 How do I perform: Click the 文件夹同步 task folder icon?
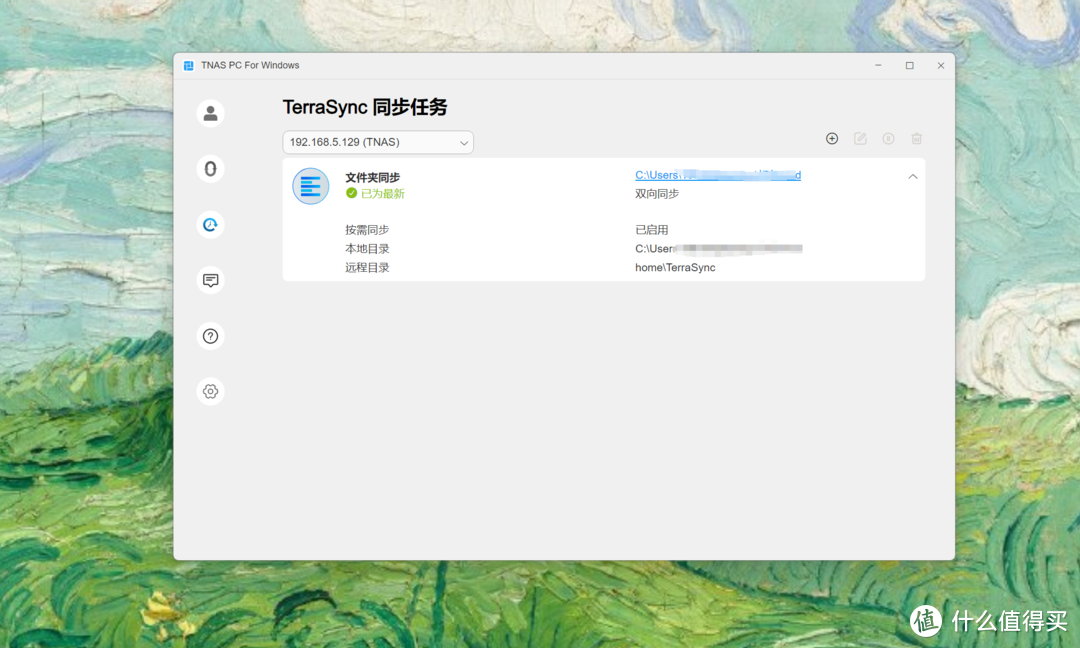click(311, 186)
